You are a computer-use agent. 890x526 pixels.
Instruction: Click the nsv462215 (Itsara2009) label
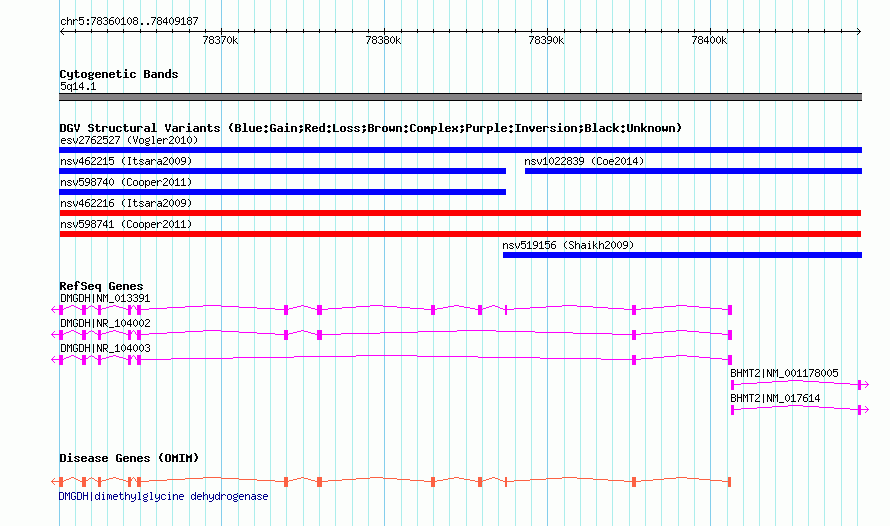point(126,161)
